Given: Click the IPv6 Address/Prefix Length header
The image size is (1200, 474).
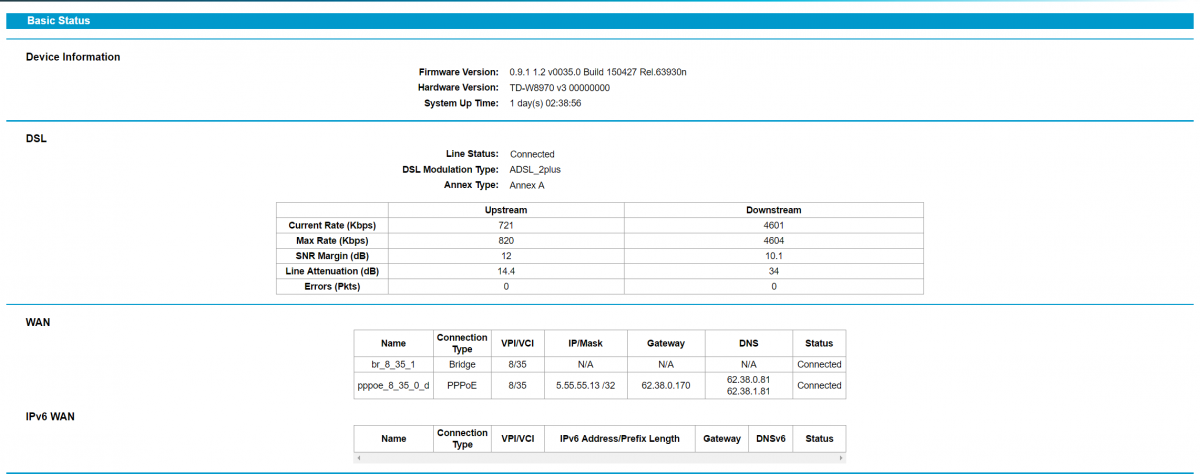Looking at the screenshot, I should pyautogui.click(x=620, y=438).
